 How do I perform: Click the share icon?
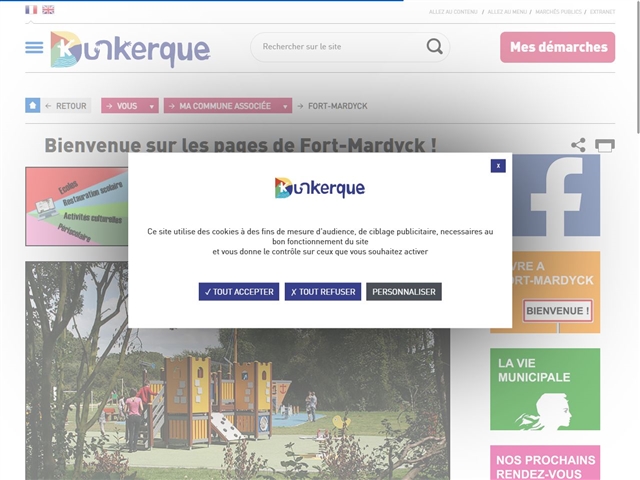coord(578,145)
